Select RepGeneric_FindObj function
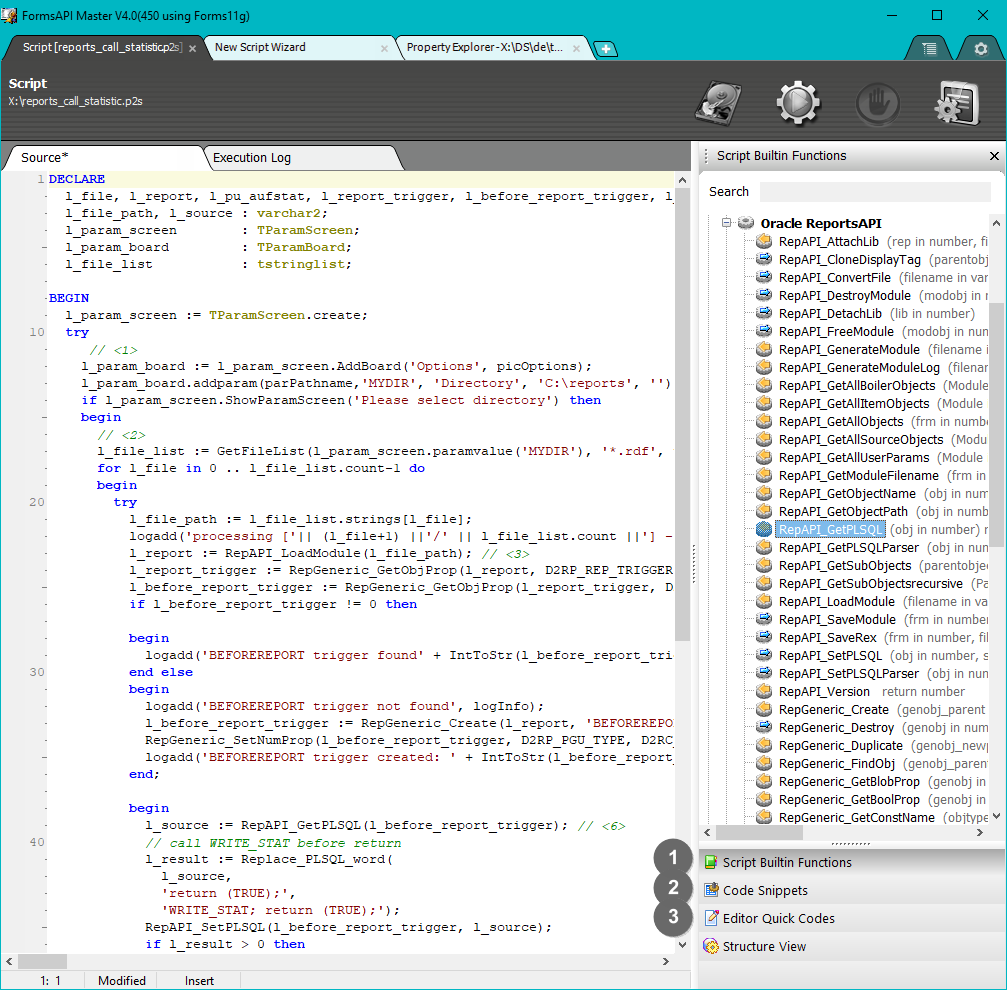The height and width of the screenshot is (990, 1007). pyautogui.click(x=837, y=763)
